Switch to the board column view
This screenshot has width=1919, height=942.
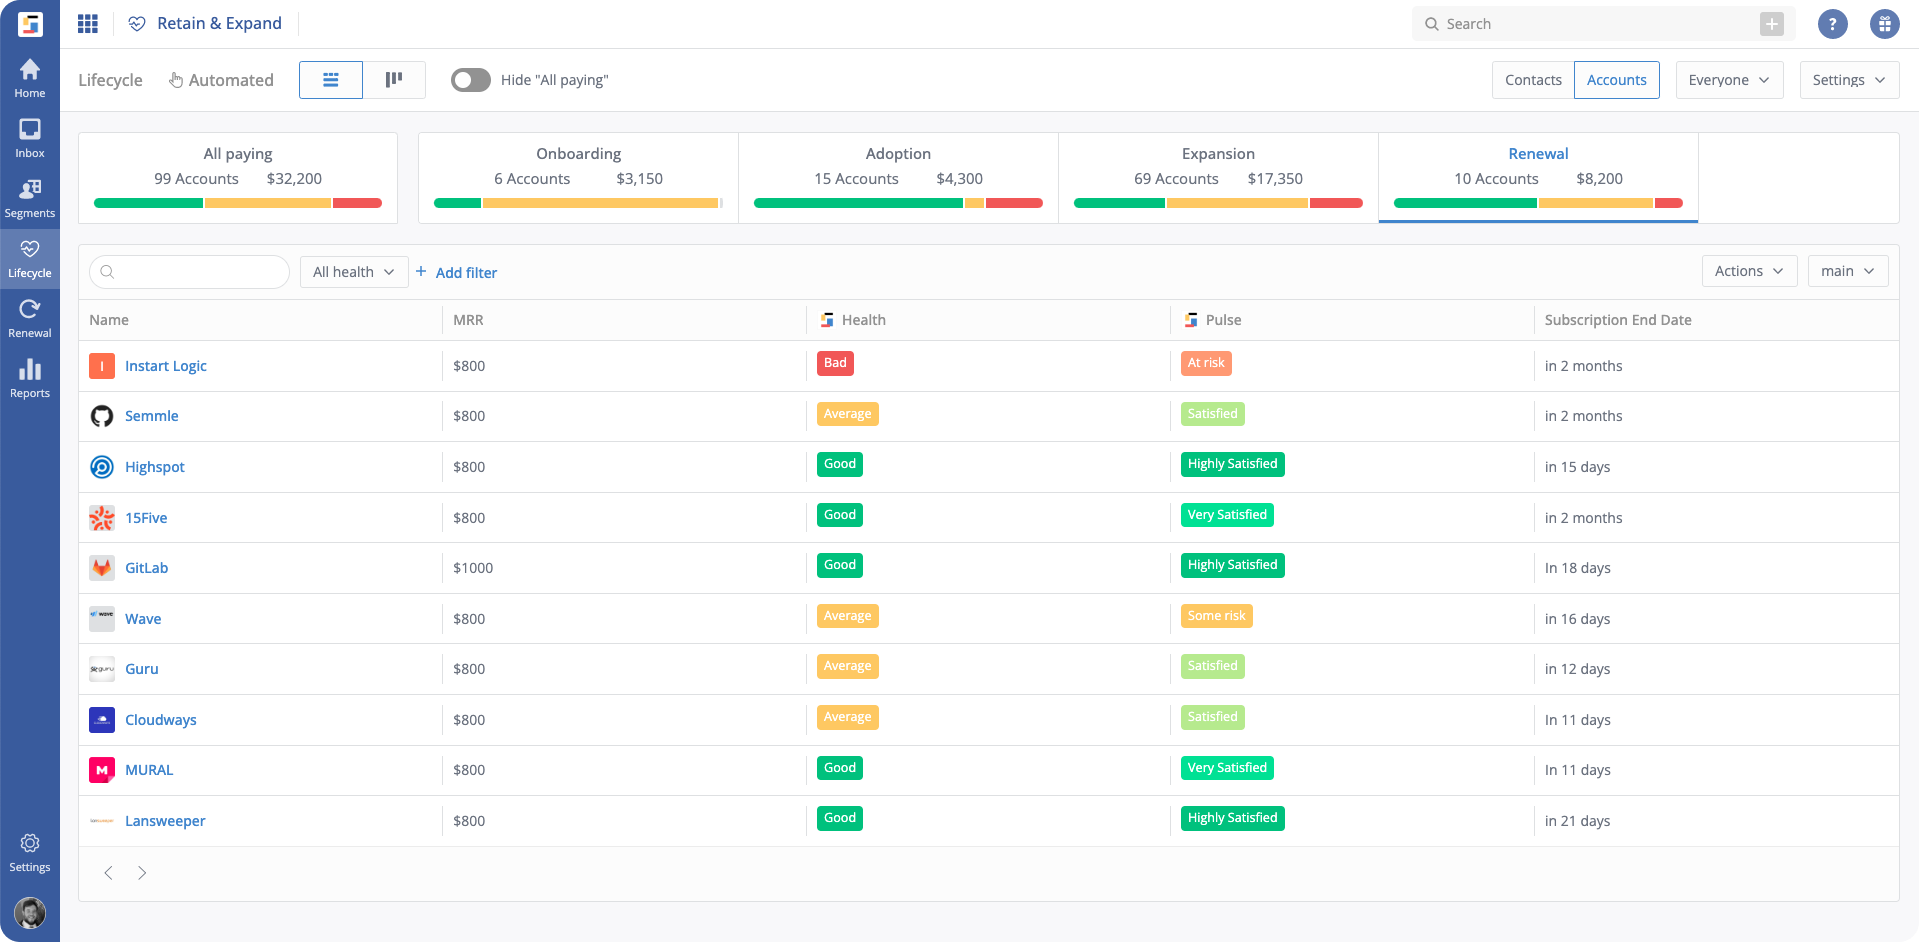click(394, 80)
